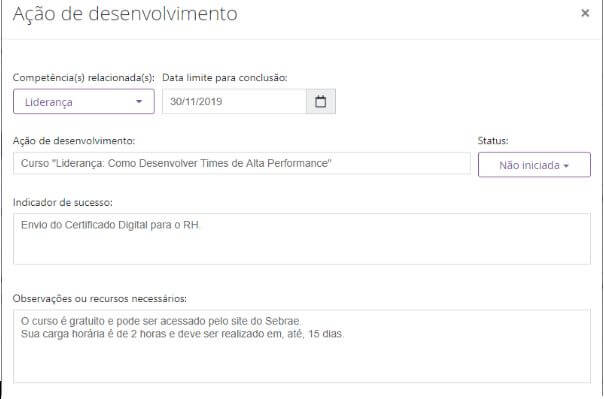The width and height of the screenshot is (604, 399).
Task: Click the 'Status:' label
Action: click(x=493, y=141)
